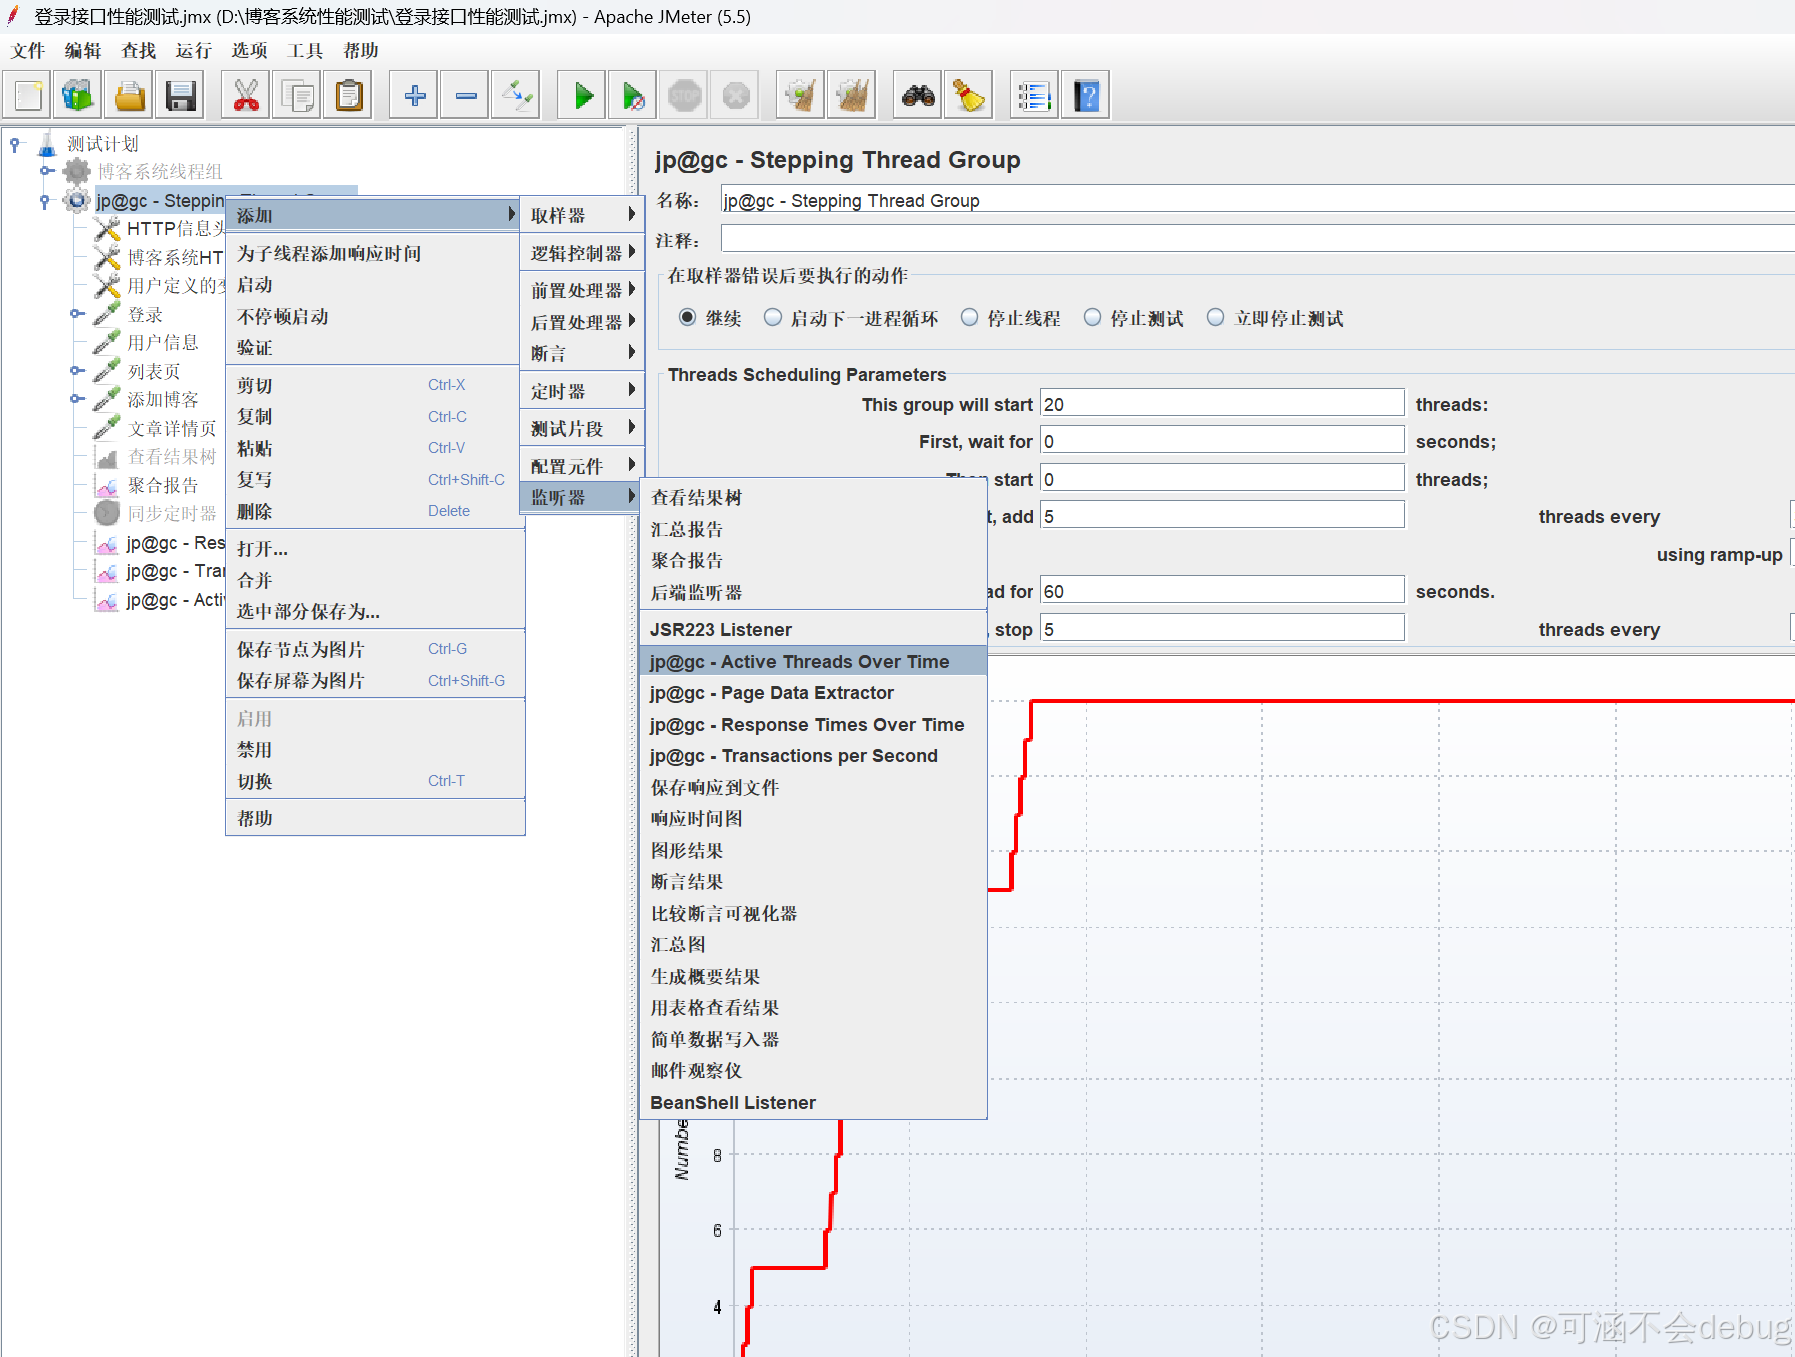This screenshot has height=1357, width=1795.
Task: Open the 取样器 submenu
Action: [582, 215]
